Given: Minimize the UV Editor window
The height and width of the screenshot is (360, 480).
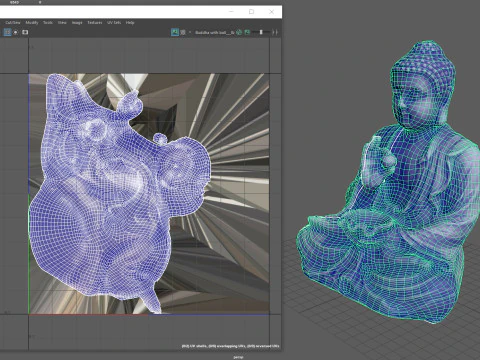Looking at the screenshot, I should coord(231,12).
